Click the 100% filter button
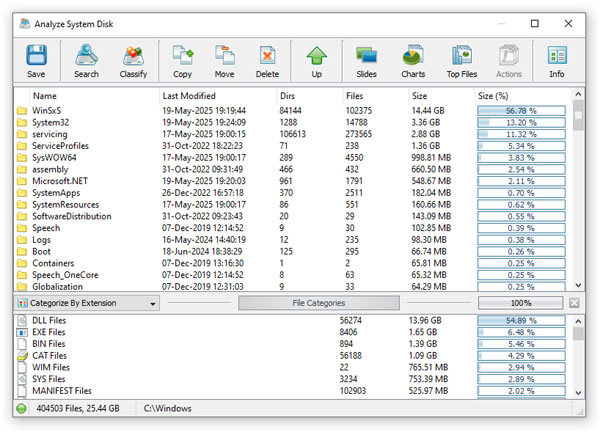Image resolution: width=600 pixels, height=432 pixels. coord(521,302)
